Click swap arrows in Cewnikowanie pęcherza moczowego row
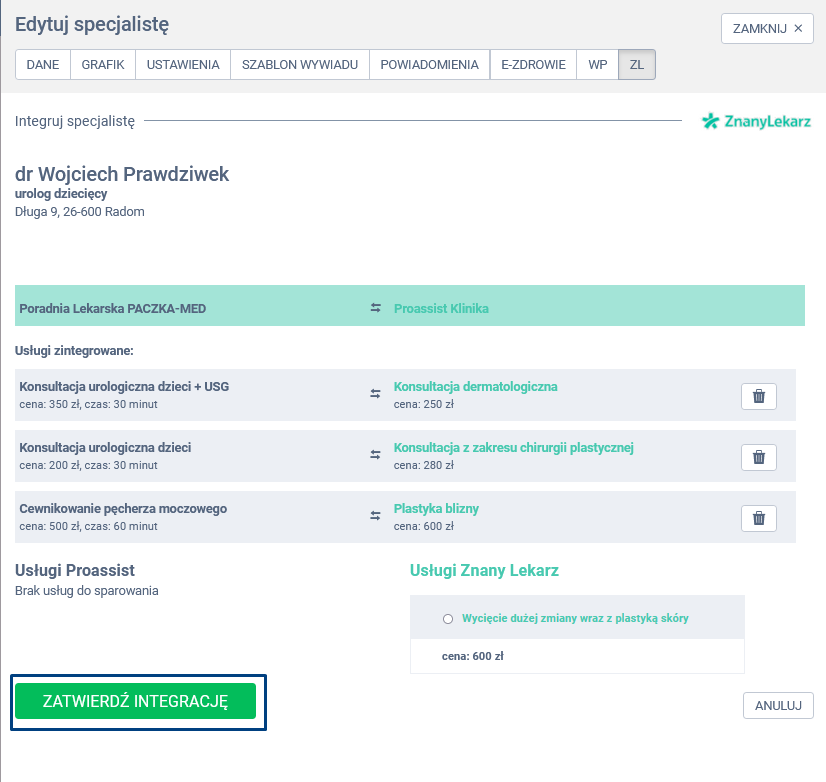Viewport: 826px width, 782px height. tap(376, 516)
